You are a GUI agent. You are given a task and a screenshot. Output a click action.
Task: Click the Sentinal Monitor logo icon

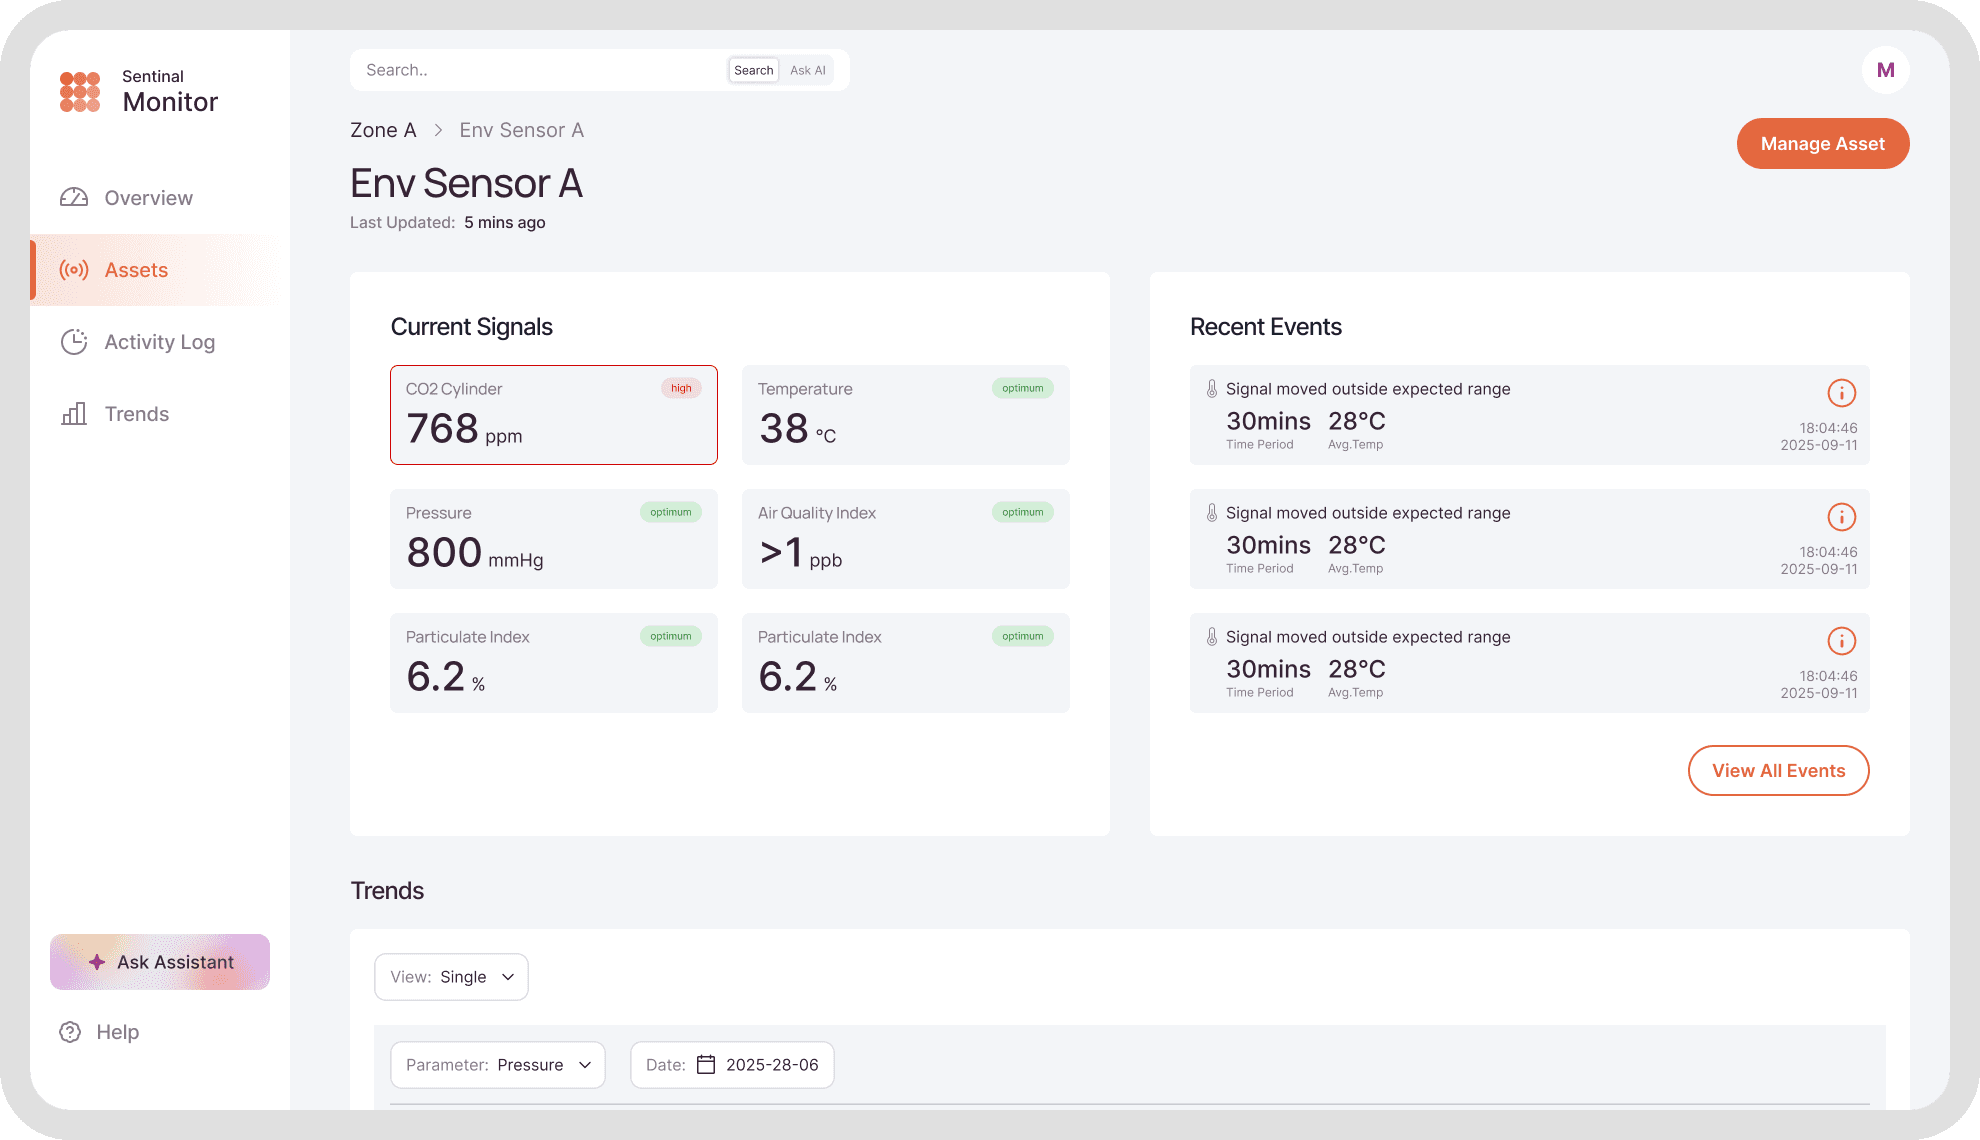(x=80, y=91)
